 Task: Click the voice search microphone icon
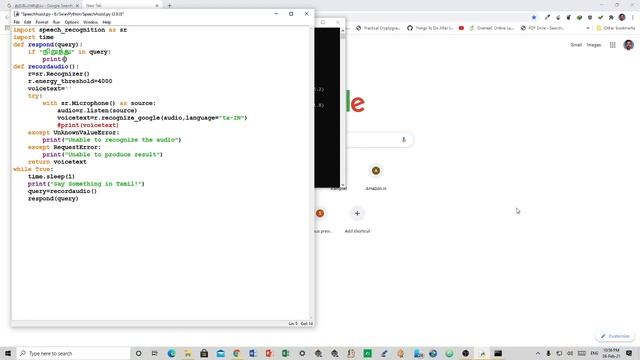404,140
